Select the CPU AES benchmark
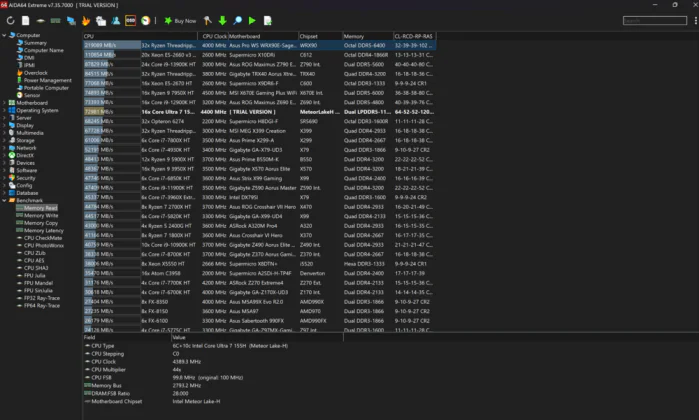This screenshot has height=420, width=699. tap(34, 261)
